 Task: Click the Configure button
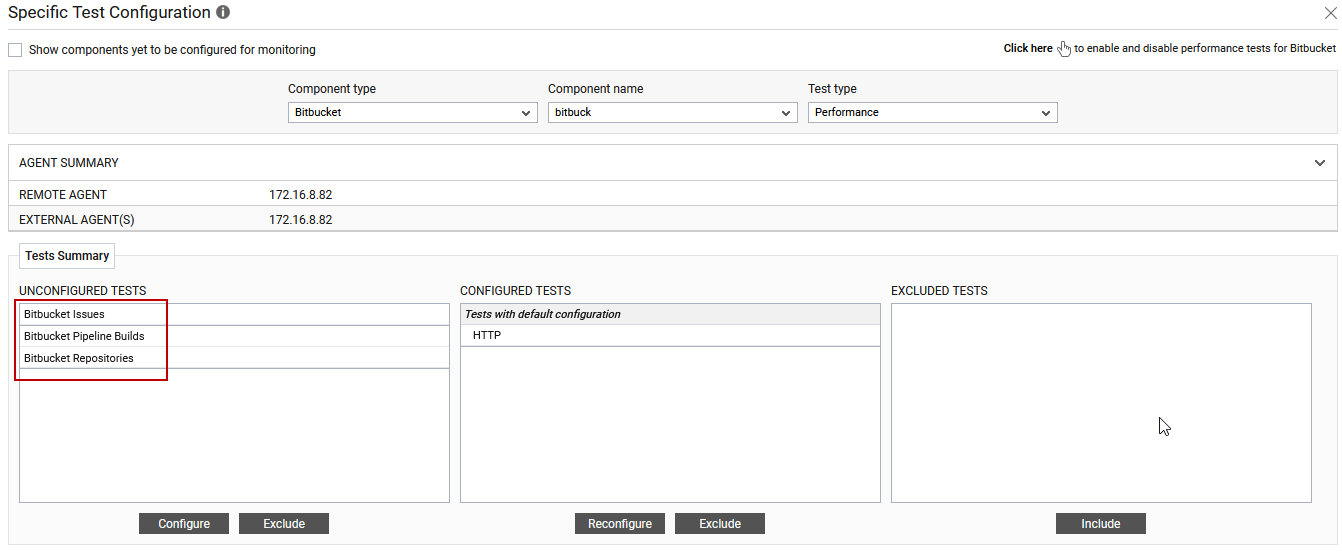[x=184, y=523]
